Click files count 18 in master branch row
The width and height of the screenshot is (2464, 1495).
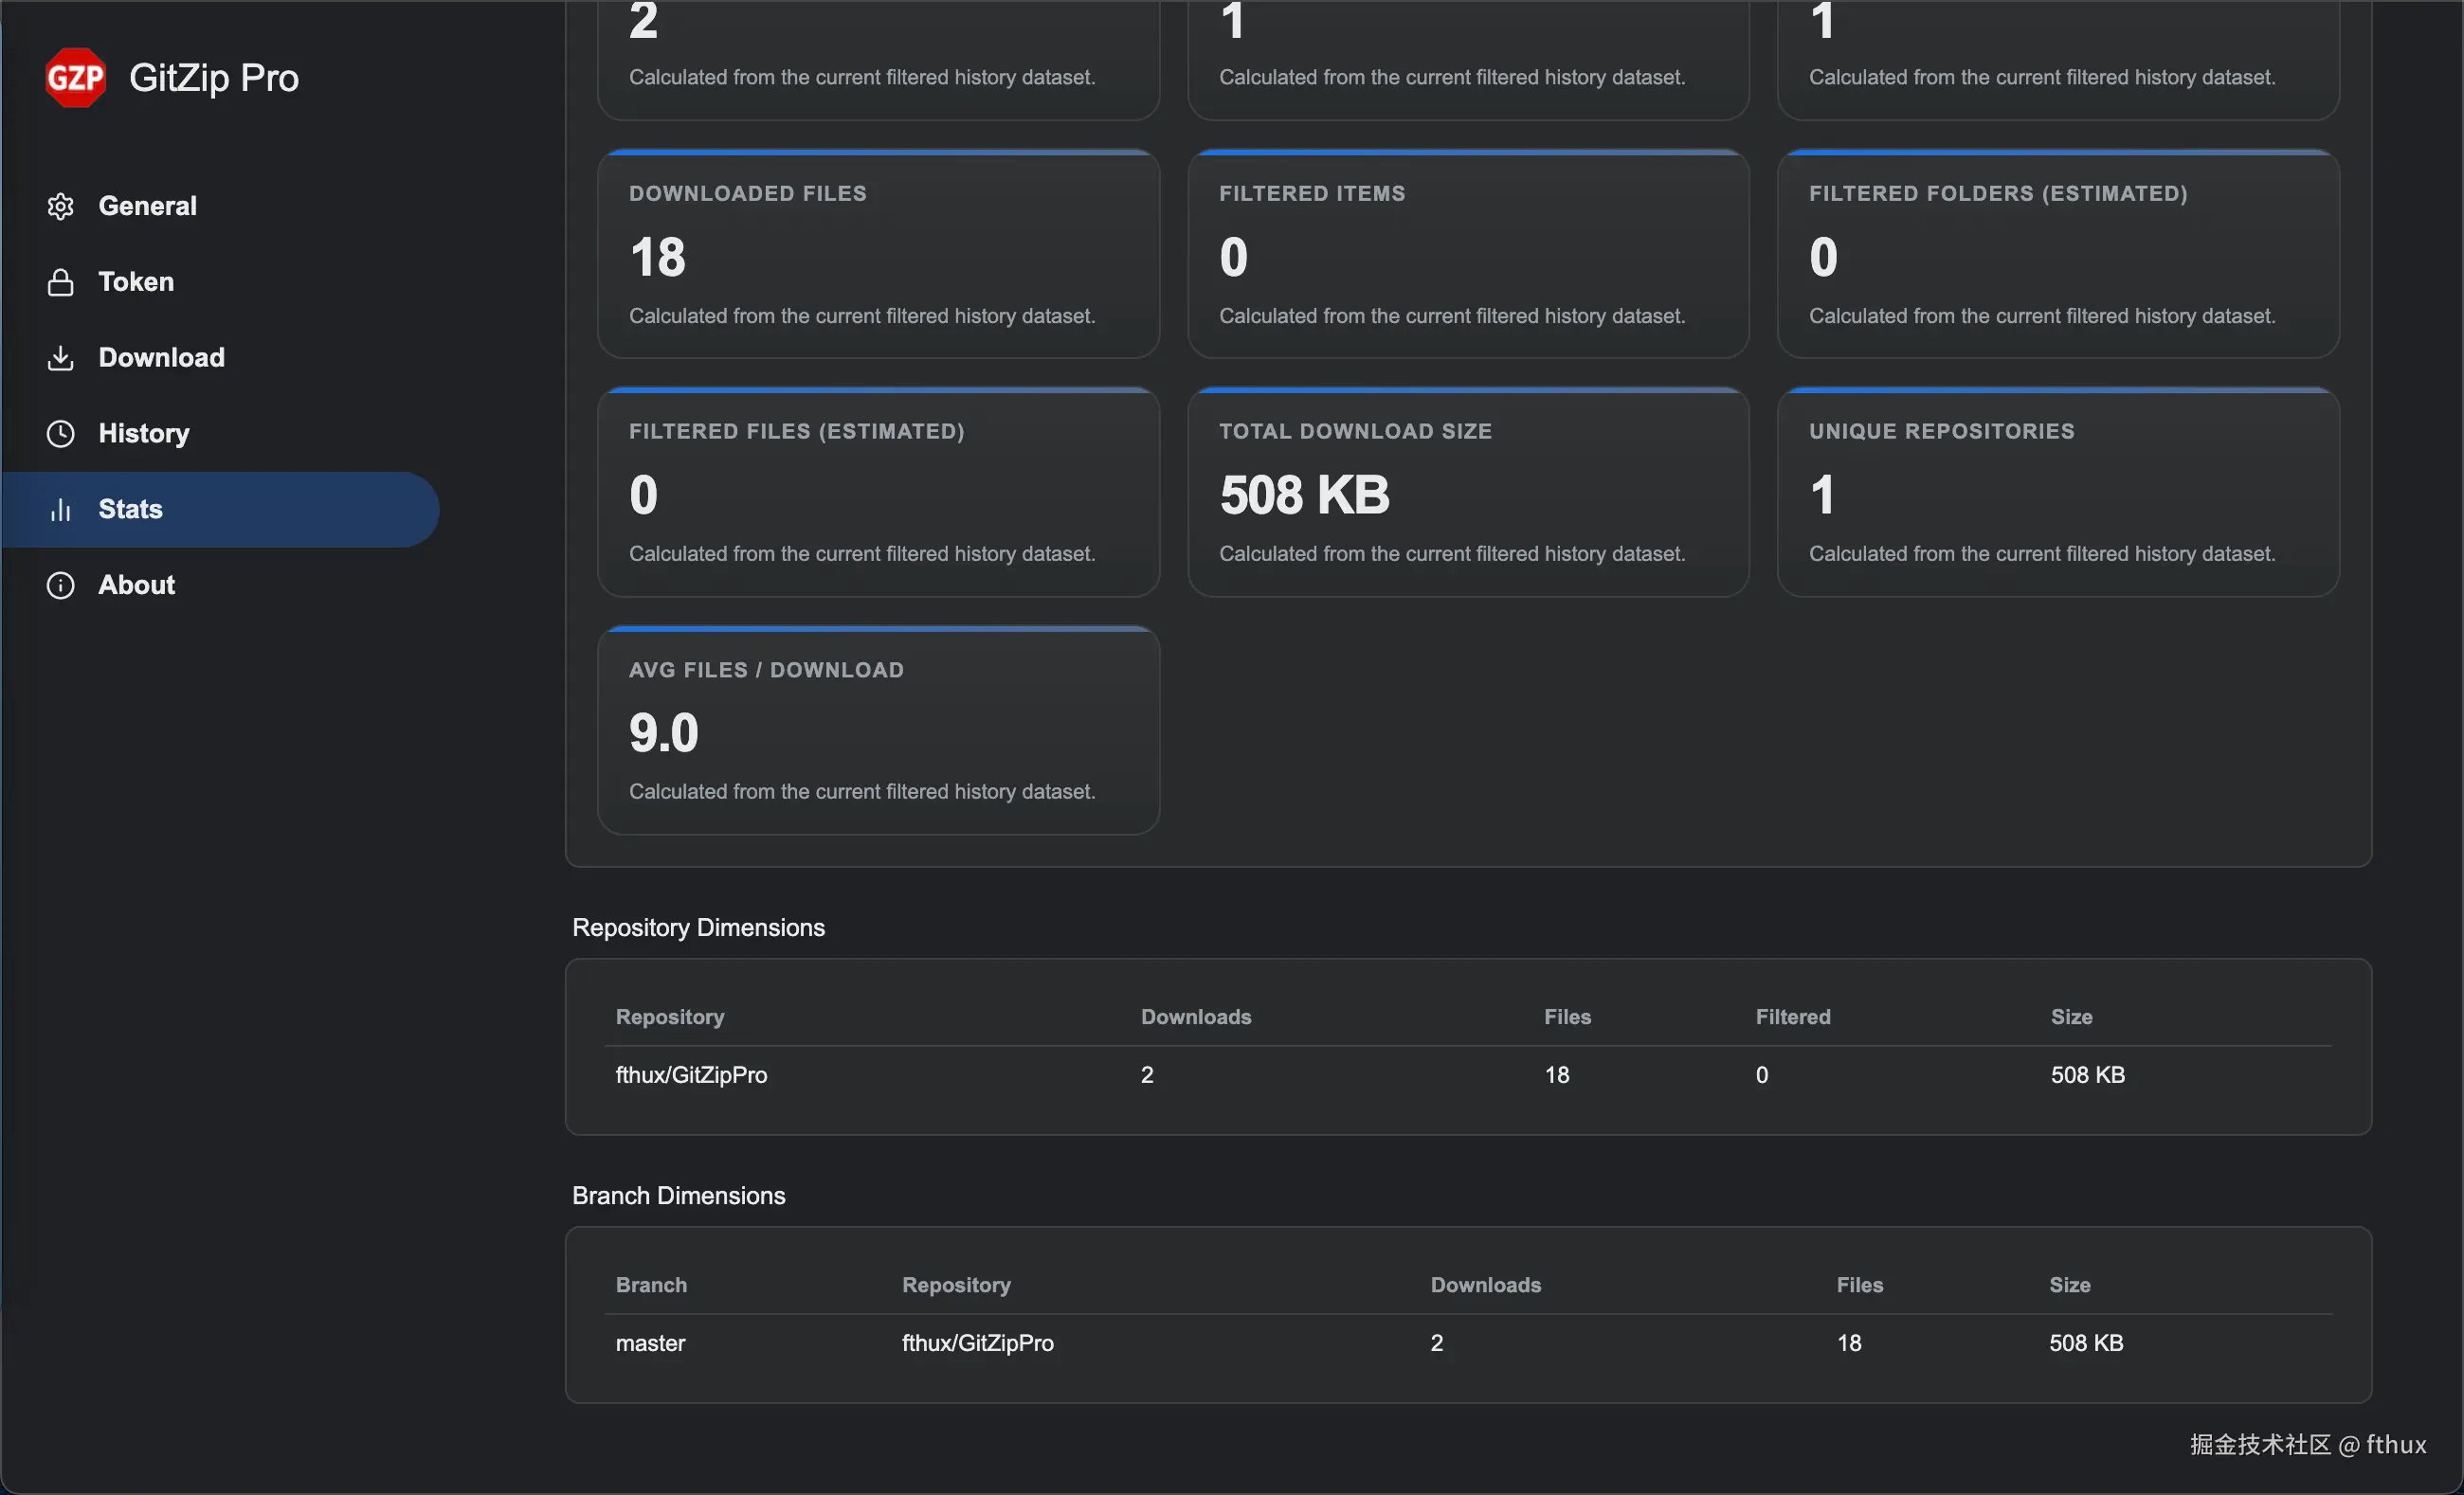tap(1849, 1343)
